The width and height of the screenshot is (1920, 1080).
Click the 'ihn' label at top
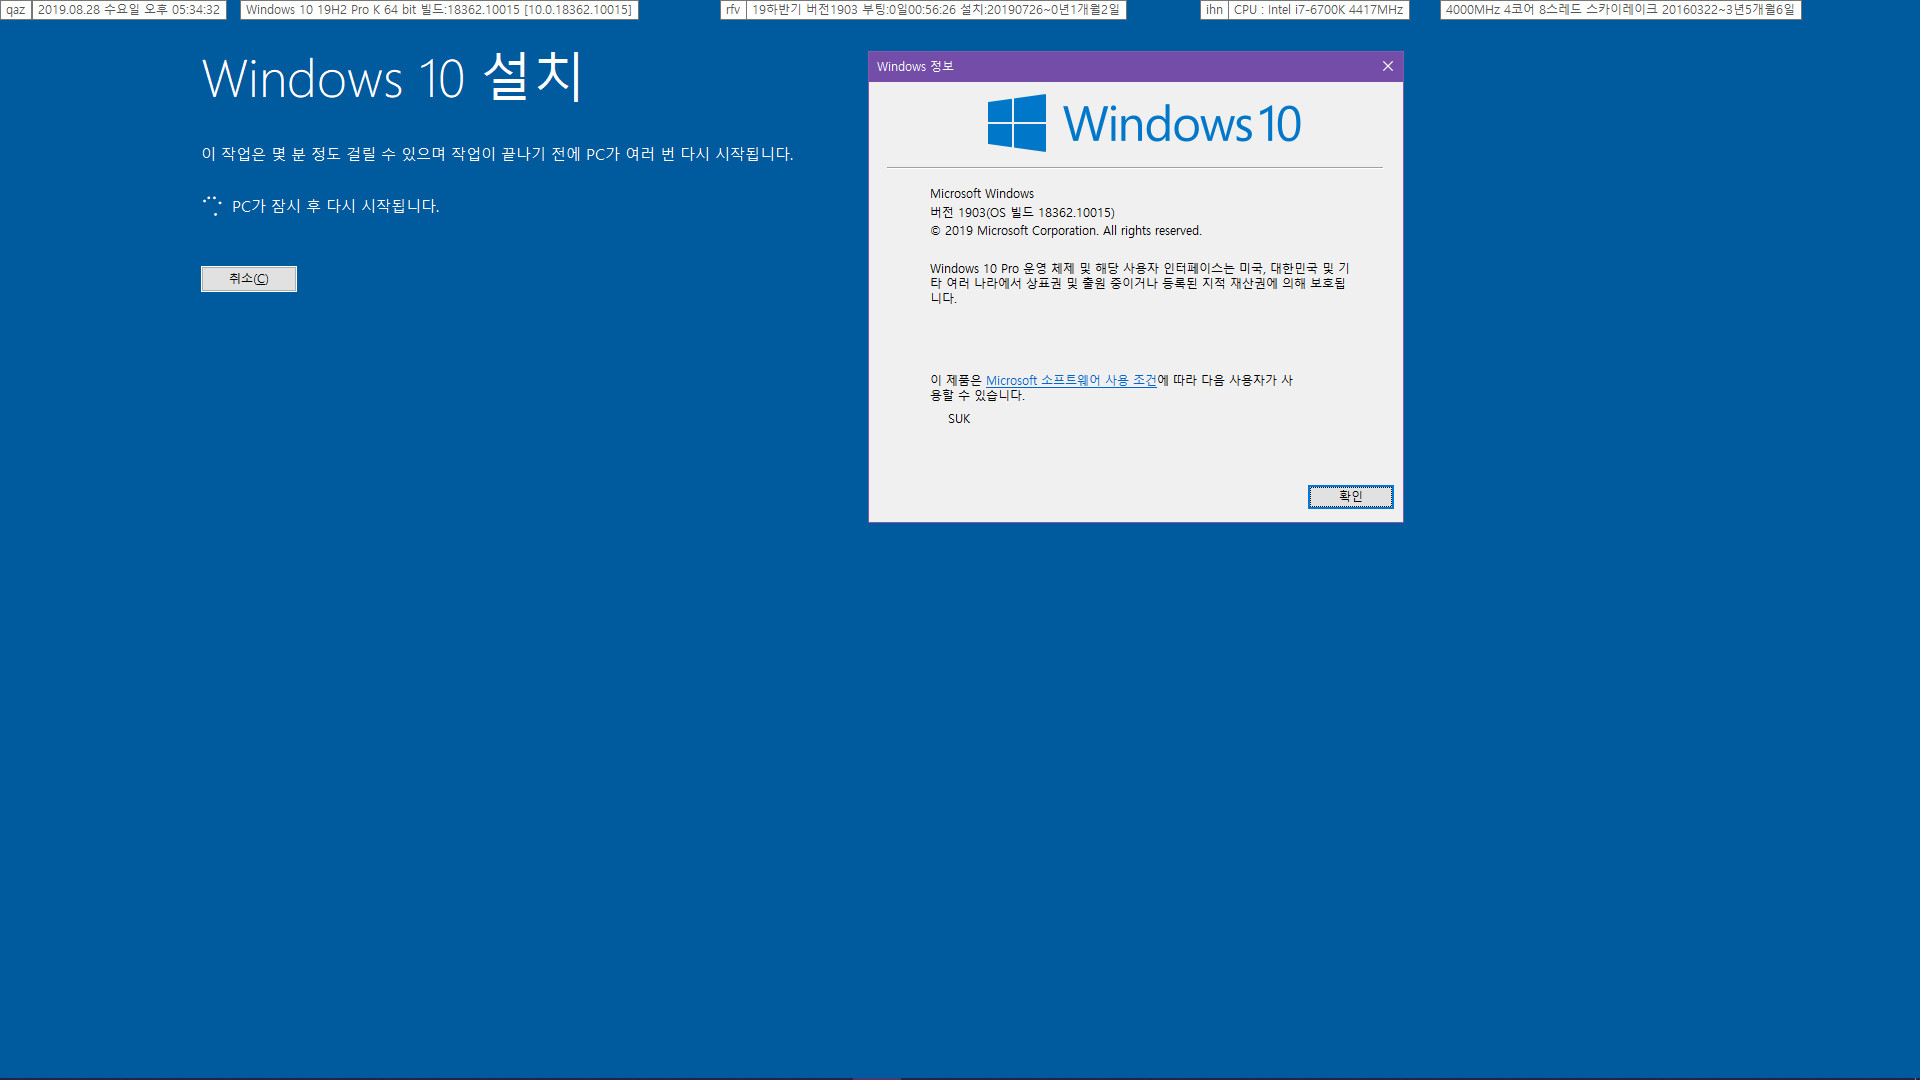[x=1214, y=10]
